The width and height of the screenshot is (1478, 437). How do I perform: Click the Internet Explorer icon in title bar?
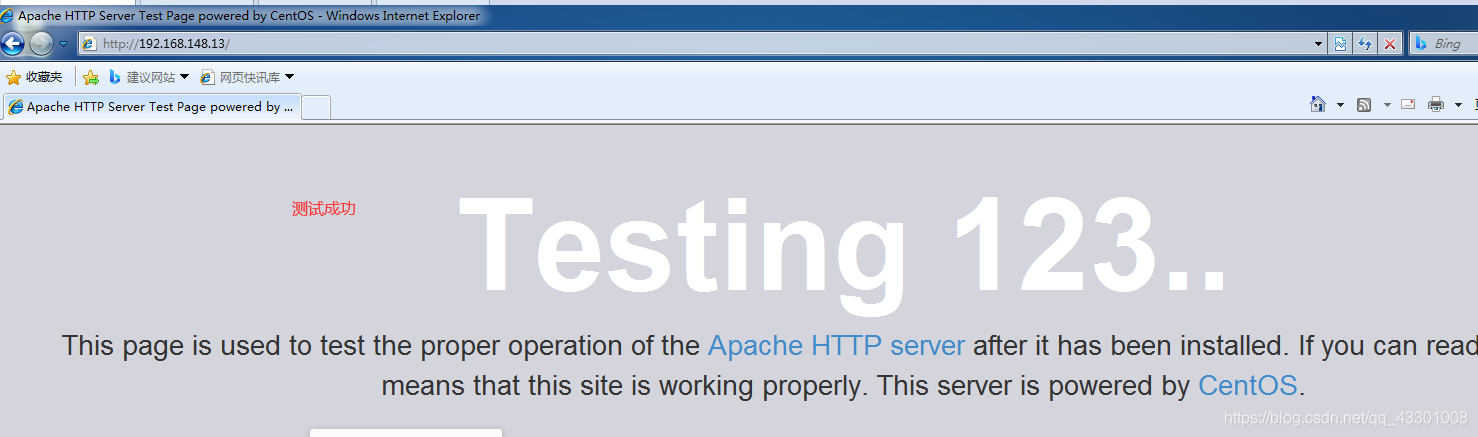(8, 15)
